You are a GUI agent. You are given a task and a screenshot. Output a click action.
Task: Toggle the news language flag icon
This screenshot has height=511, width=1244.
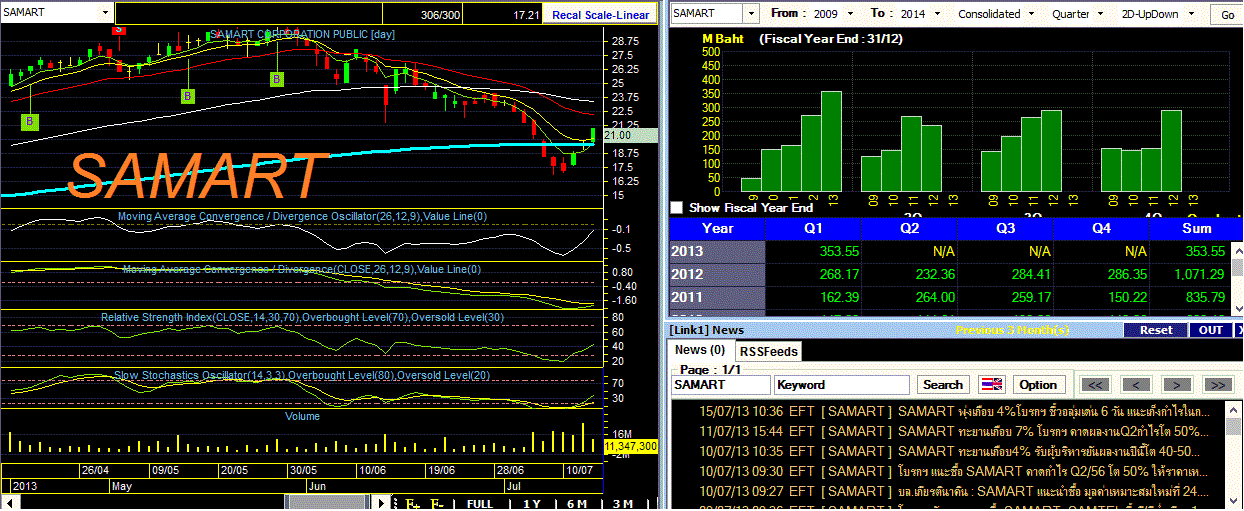pos(992,385)
